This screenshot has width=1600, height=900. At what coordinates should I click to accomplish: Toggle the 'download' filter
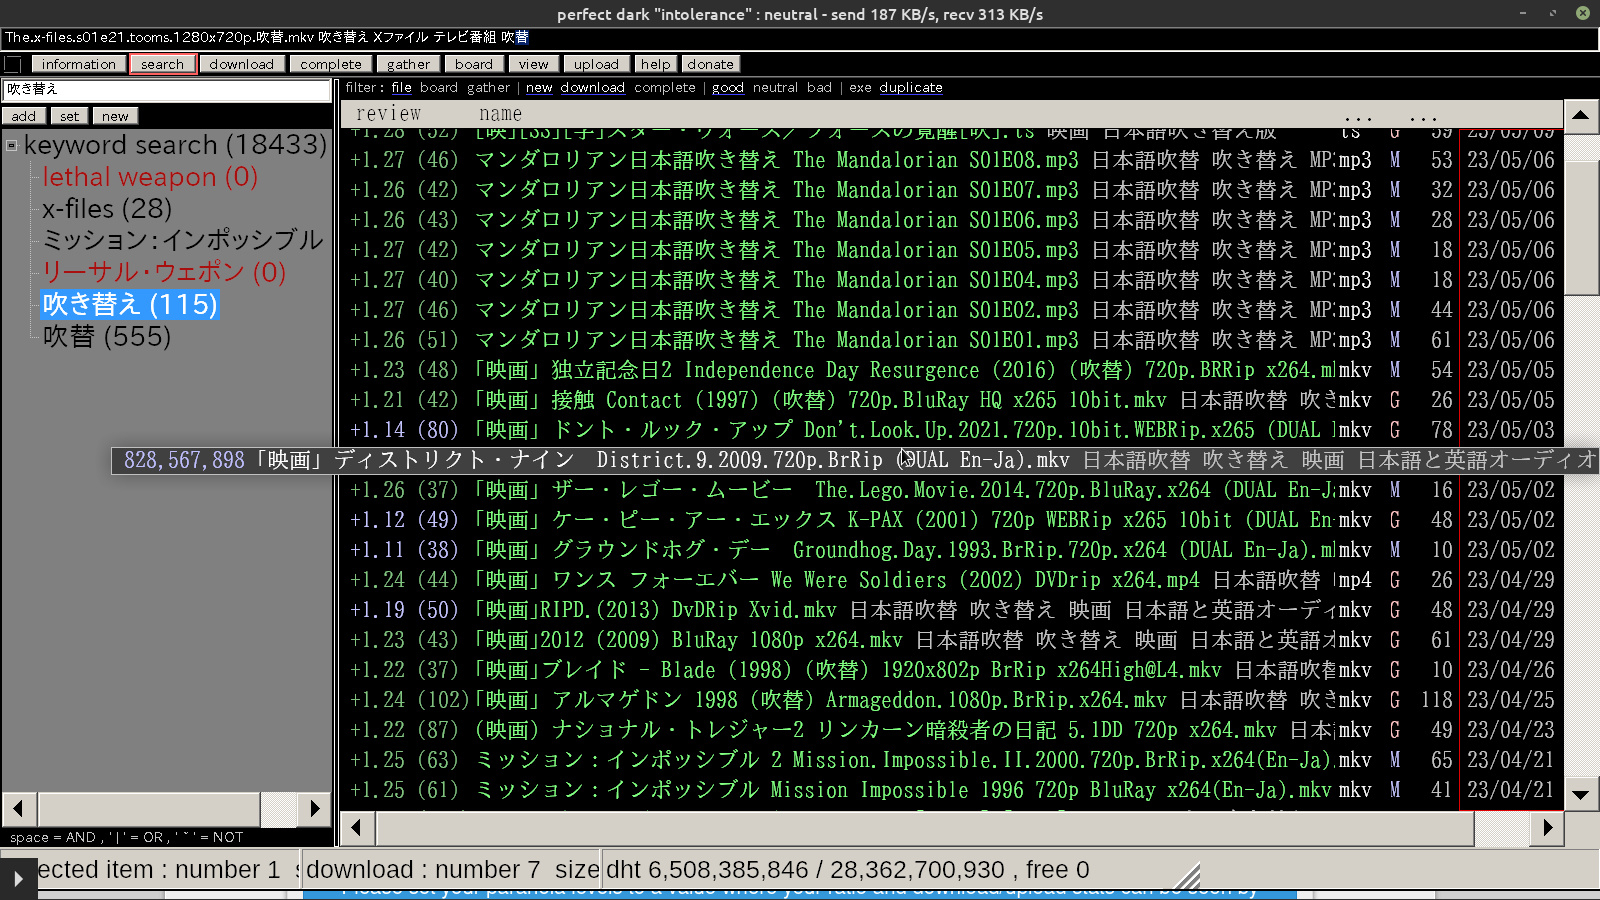[x=592, y=88]
